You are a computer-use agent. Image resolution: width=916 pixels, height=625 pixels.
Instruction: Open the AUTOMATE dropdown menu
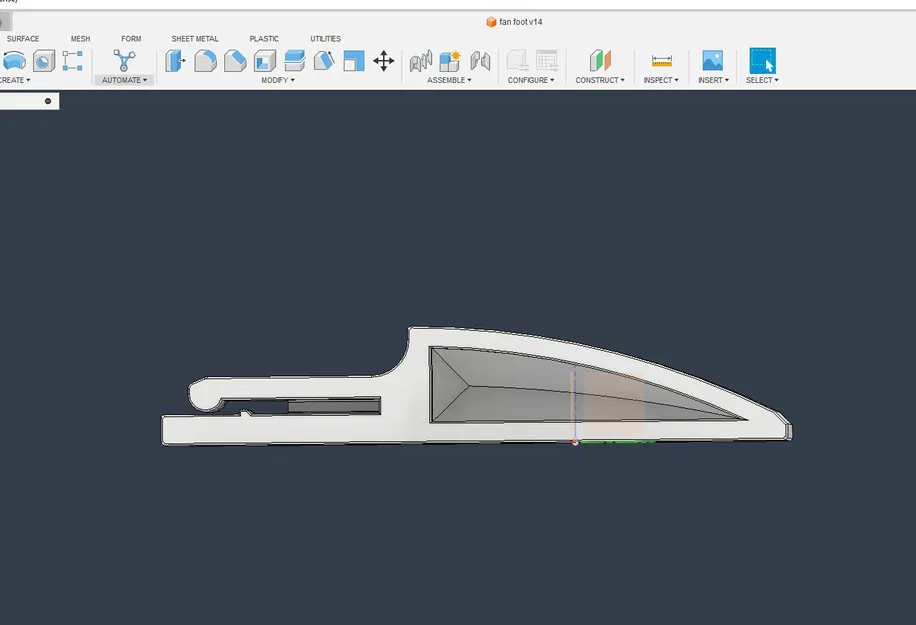124,80
